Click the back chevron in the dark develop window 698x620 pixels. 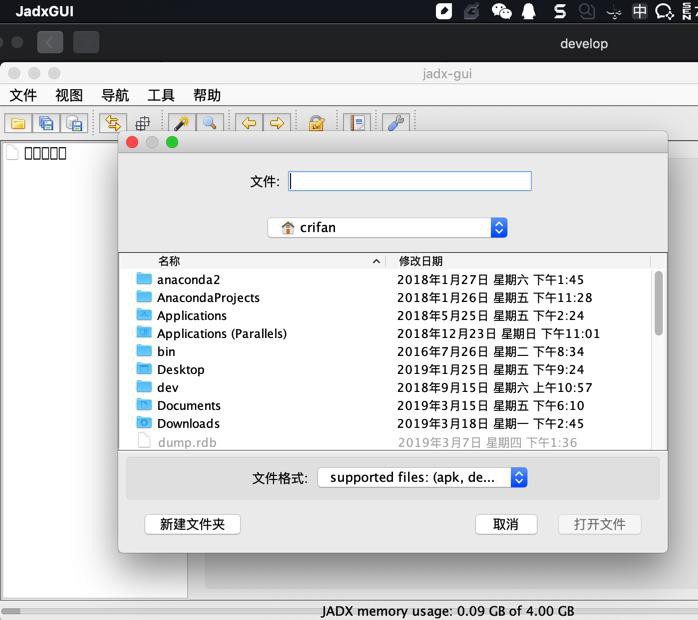click(50, 43)
